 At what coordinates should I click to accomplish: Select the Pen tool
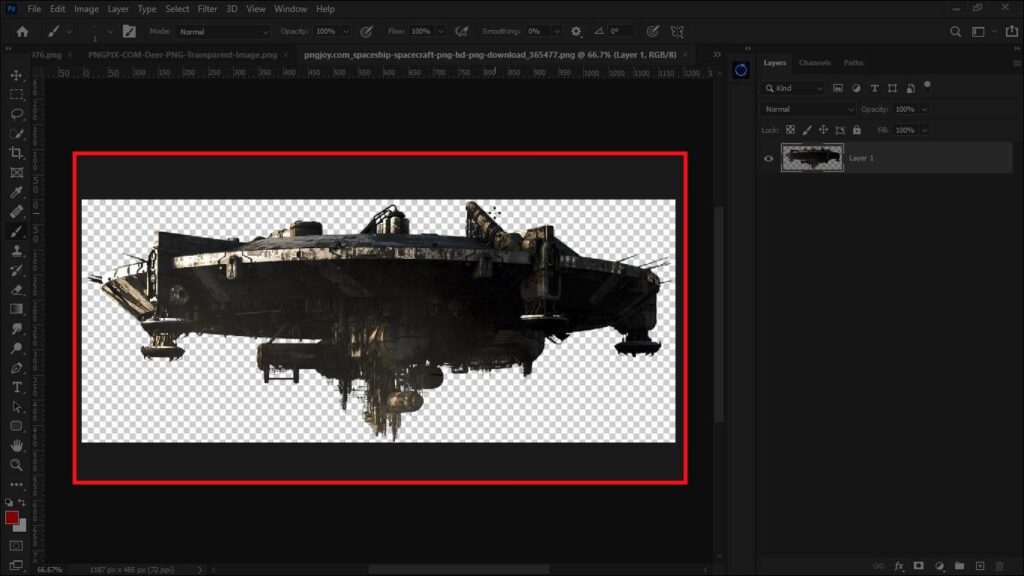(x=16, y=368)
